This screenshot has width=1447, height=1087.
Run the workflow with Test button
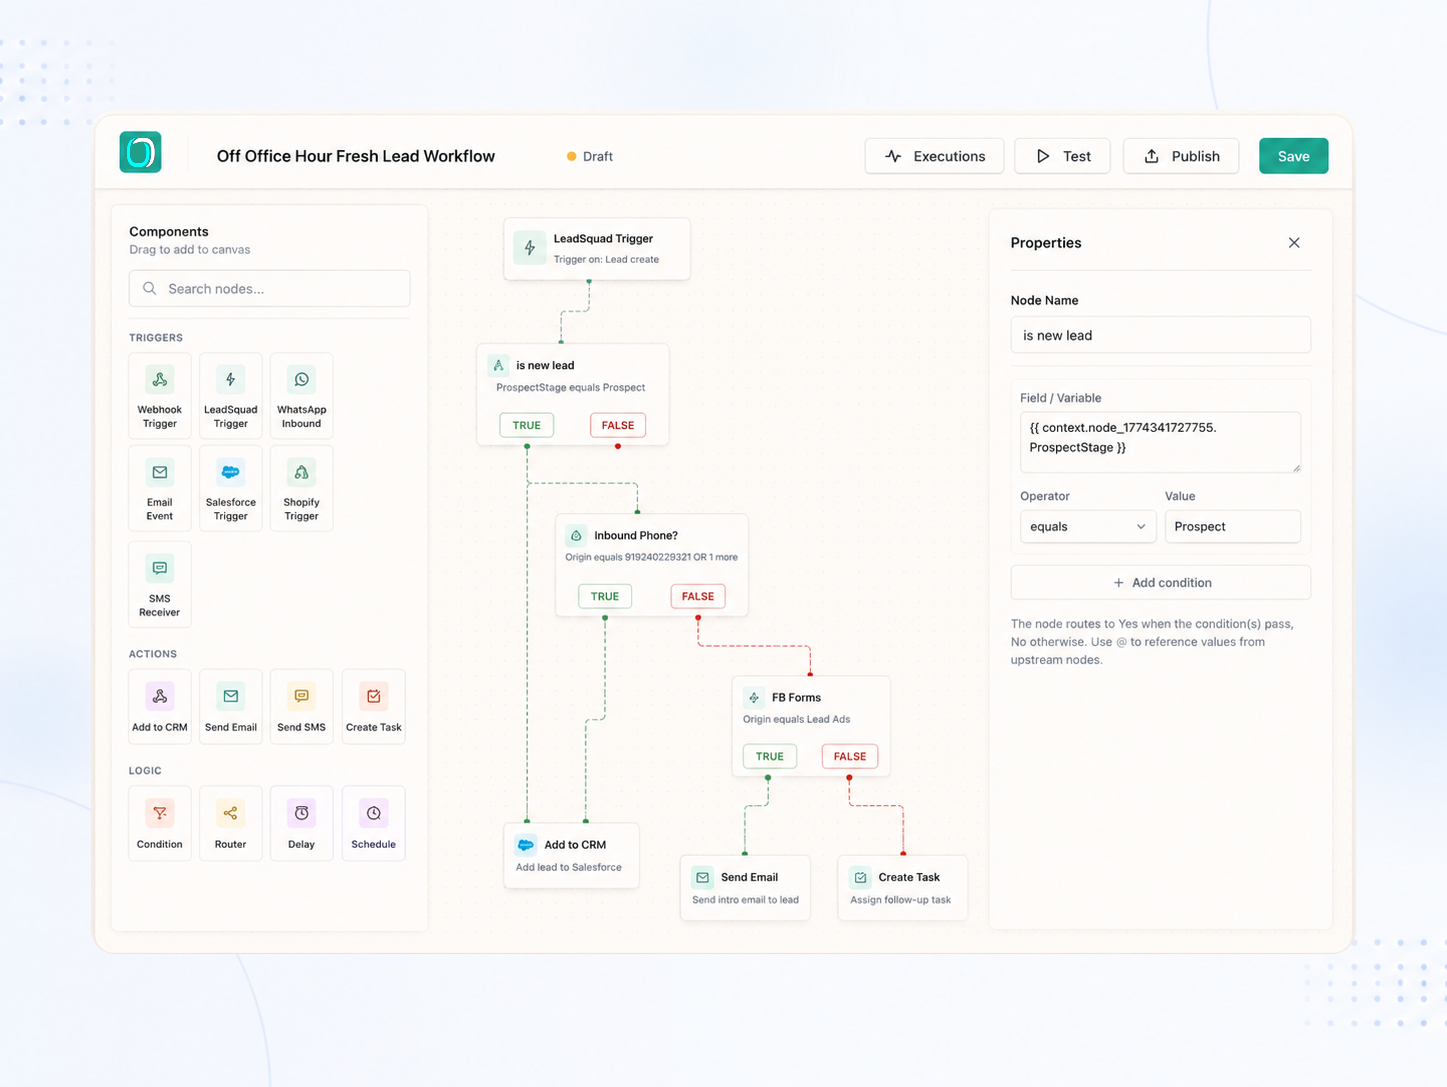pos(1062,156)
